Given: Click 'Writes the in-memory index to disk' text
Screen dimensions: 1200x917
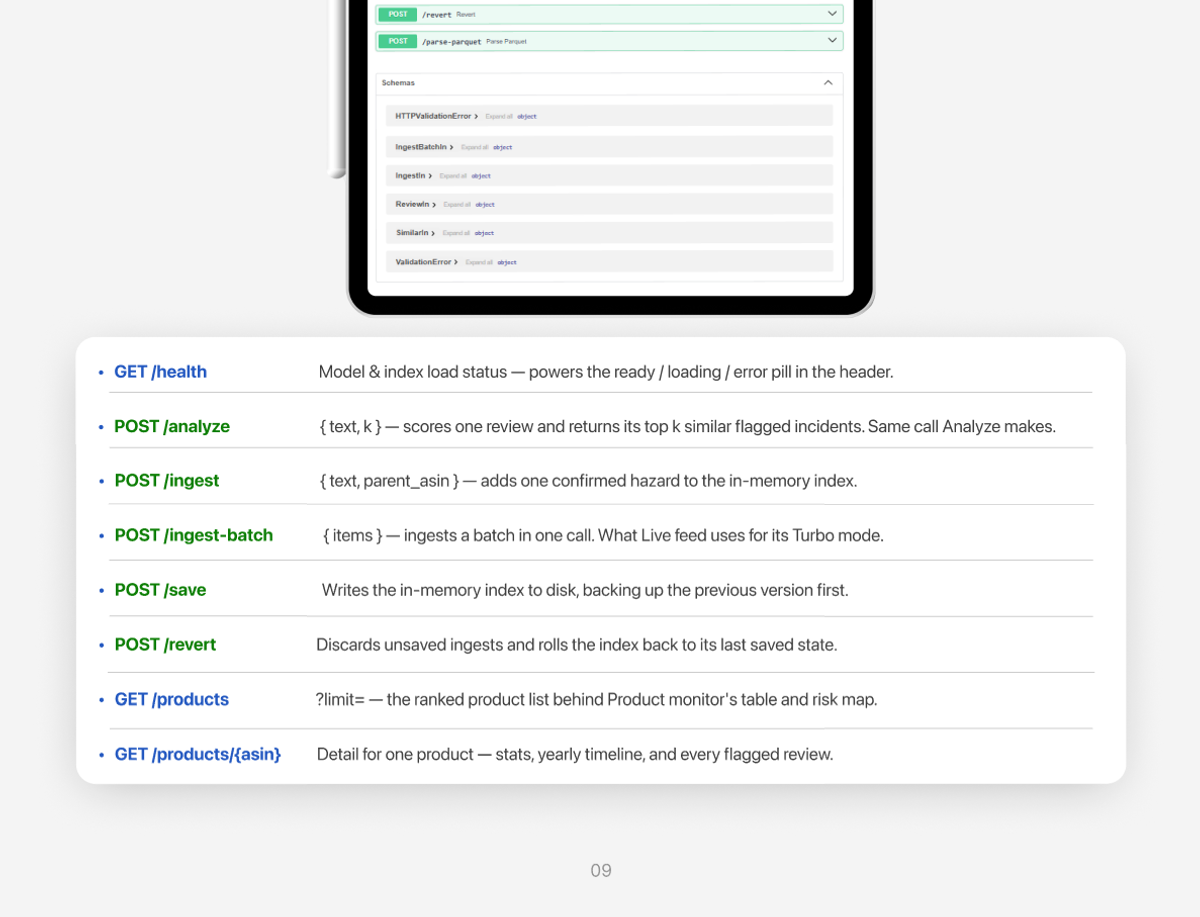Looking at the screenshot, I should [x=585, y=590].
